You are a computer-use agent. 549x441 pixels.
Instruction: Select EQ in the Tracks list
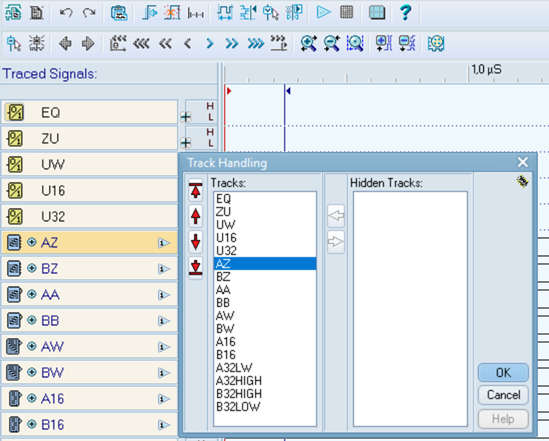(265, 199)
